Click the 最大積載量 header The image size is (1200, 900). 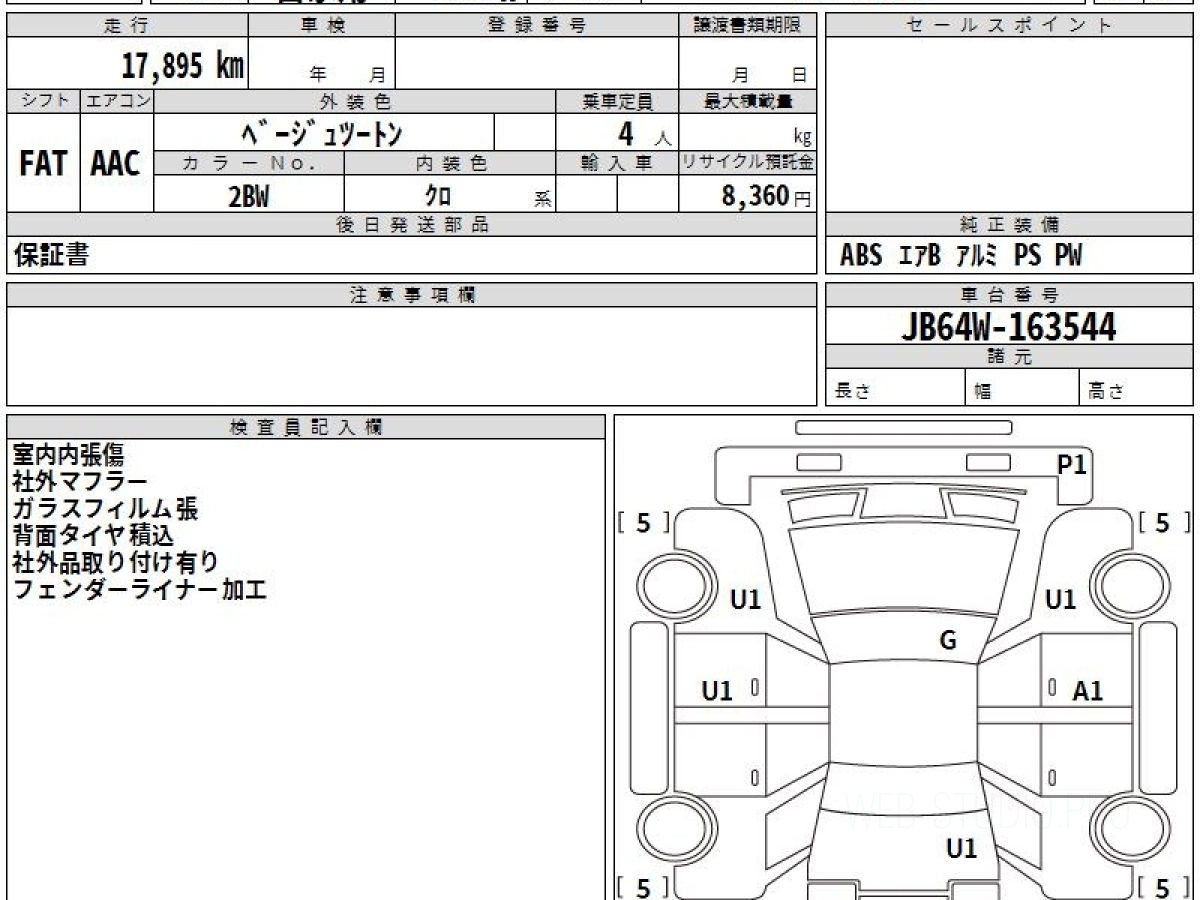pos(748,101)
